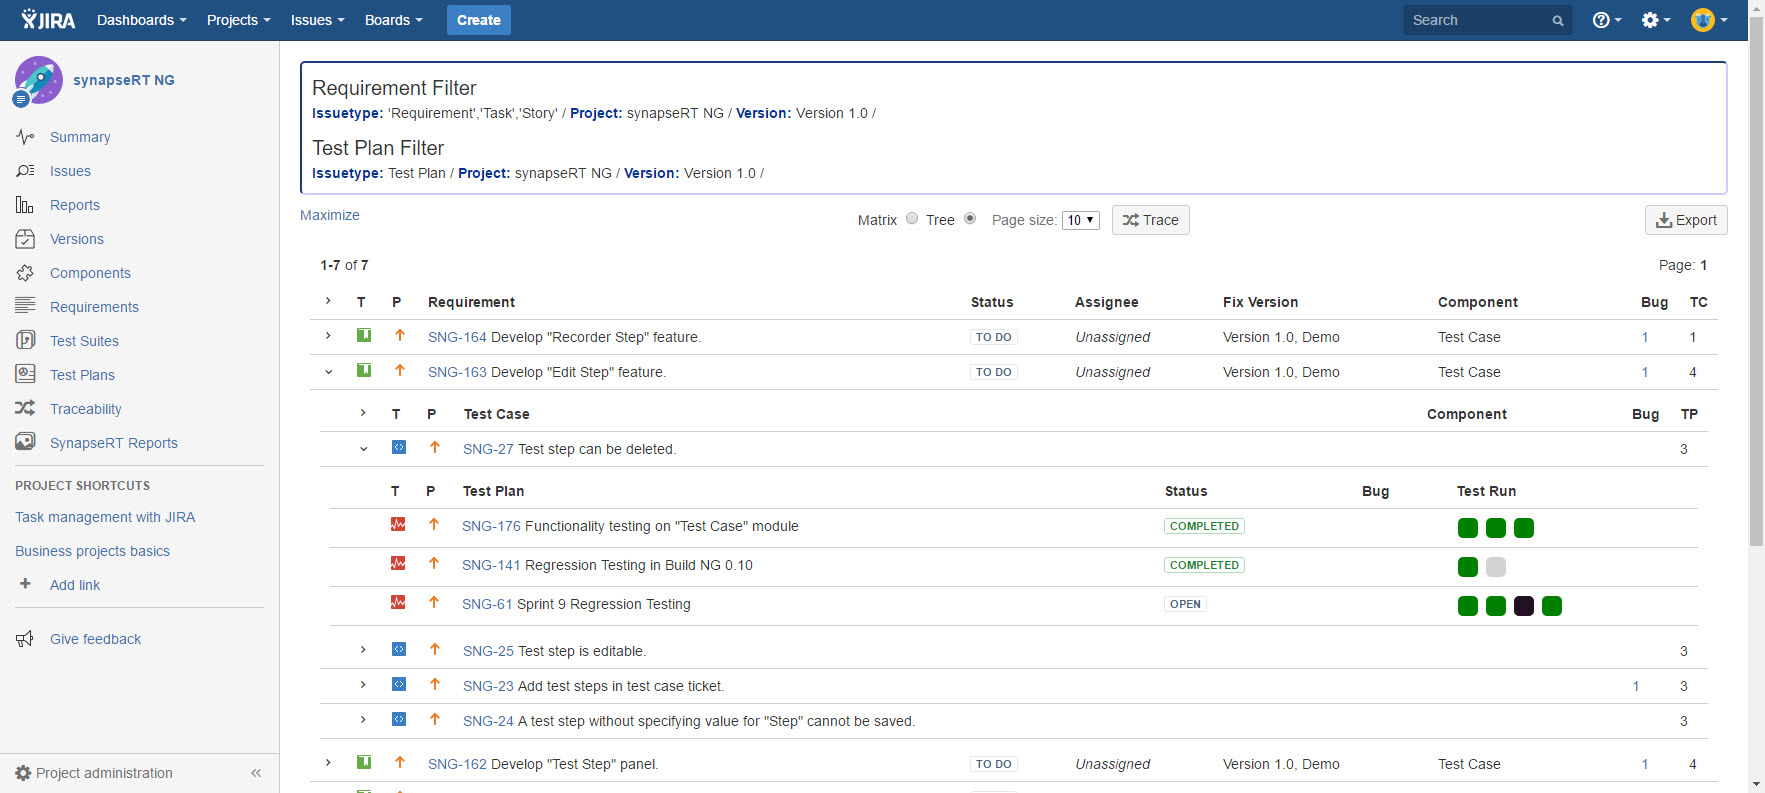
Task: Open the SNG-61 test plan link
Action: (x=487, y=604)
